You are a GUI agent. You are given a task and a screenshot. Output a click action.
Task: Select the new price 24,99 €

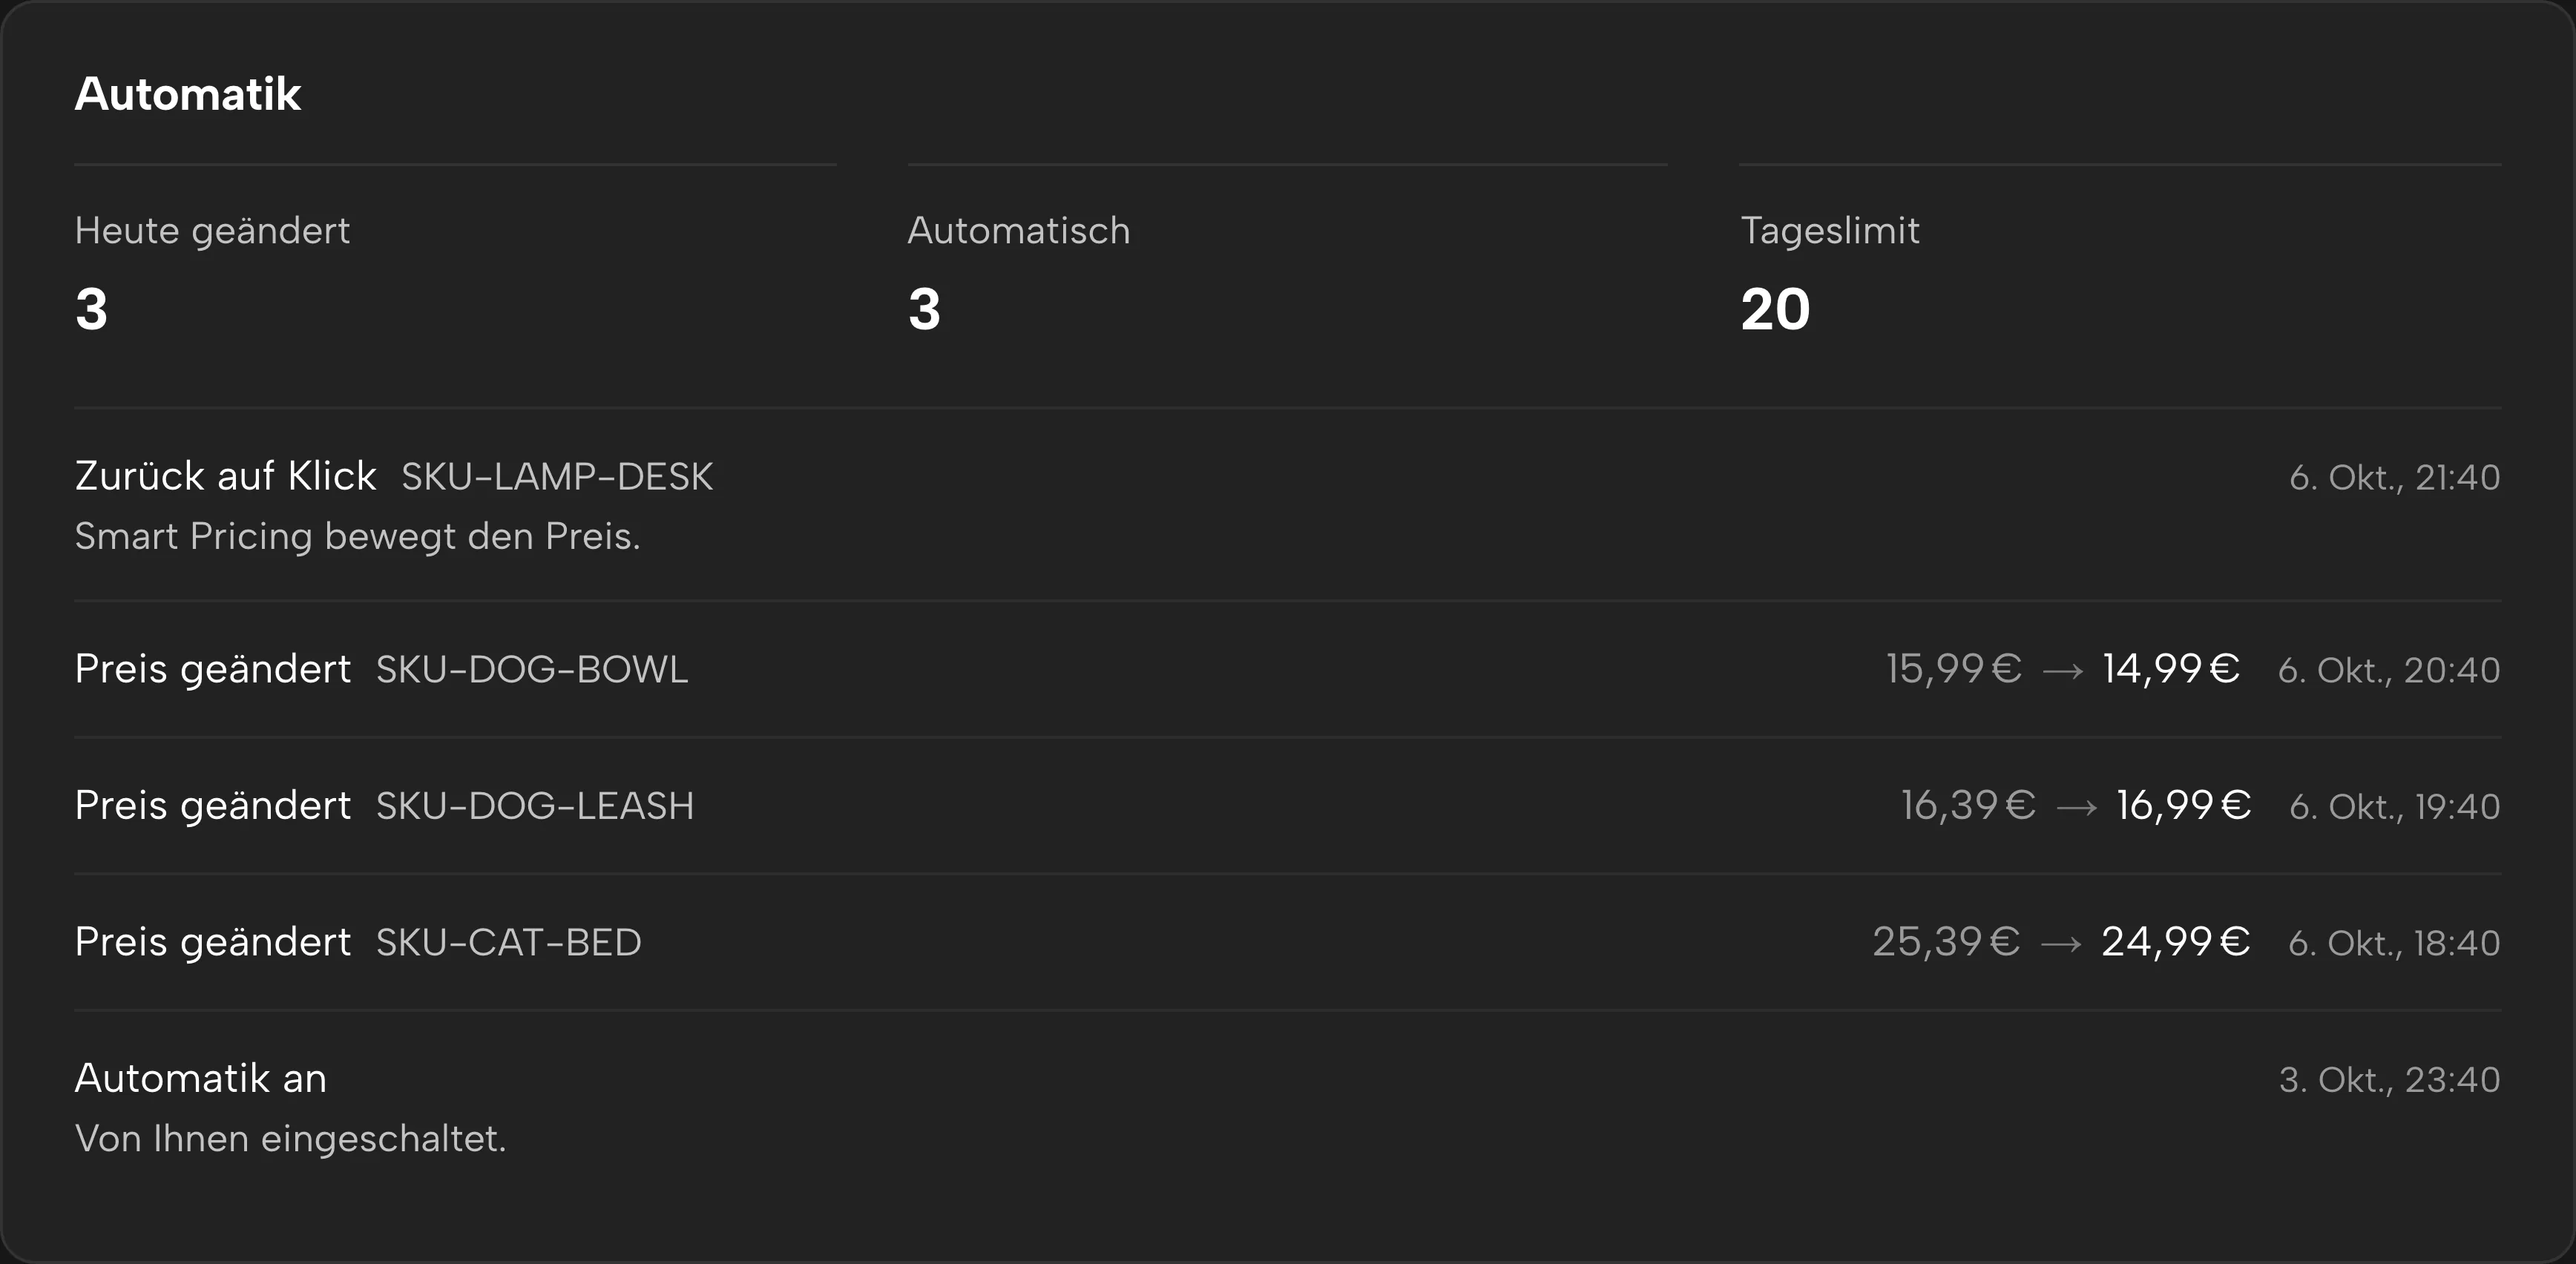pos(2176,942)
